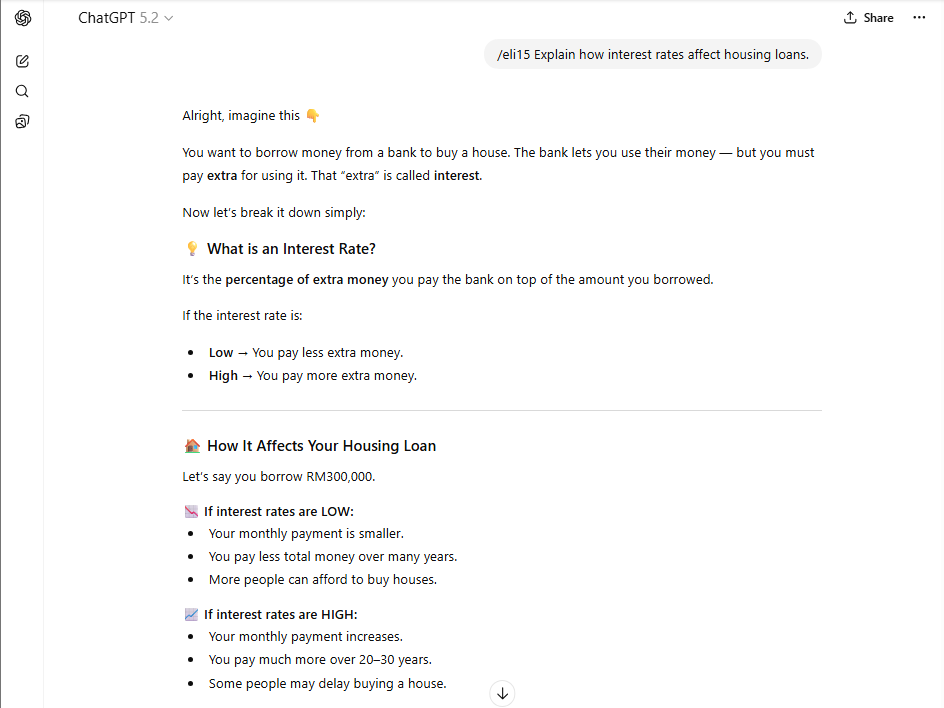This screenshot has width=944, height=708.
Task: Start a new chat with the pencil icon
Action: coord(22,61)
